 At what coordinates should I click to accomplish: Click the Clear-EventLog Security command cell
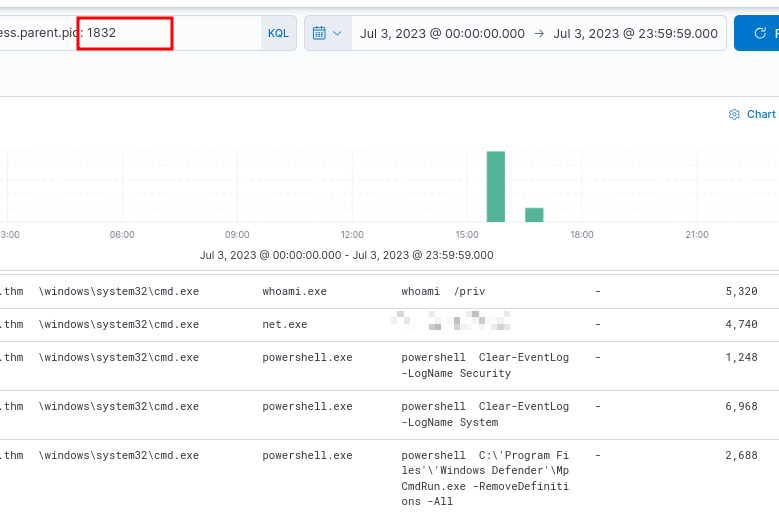pyautogui.click(x=485, y=365)
